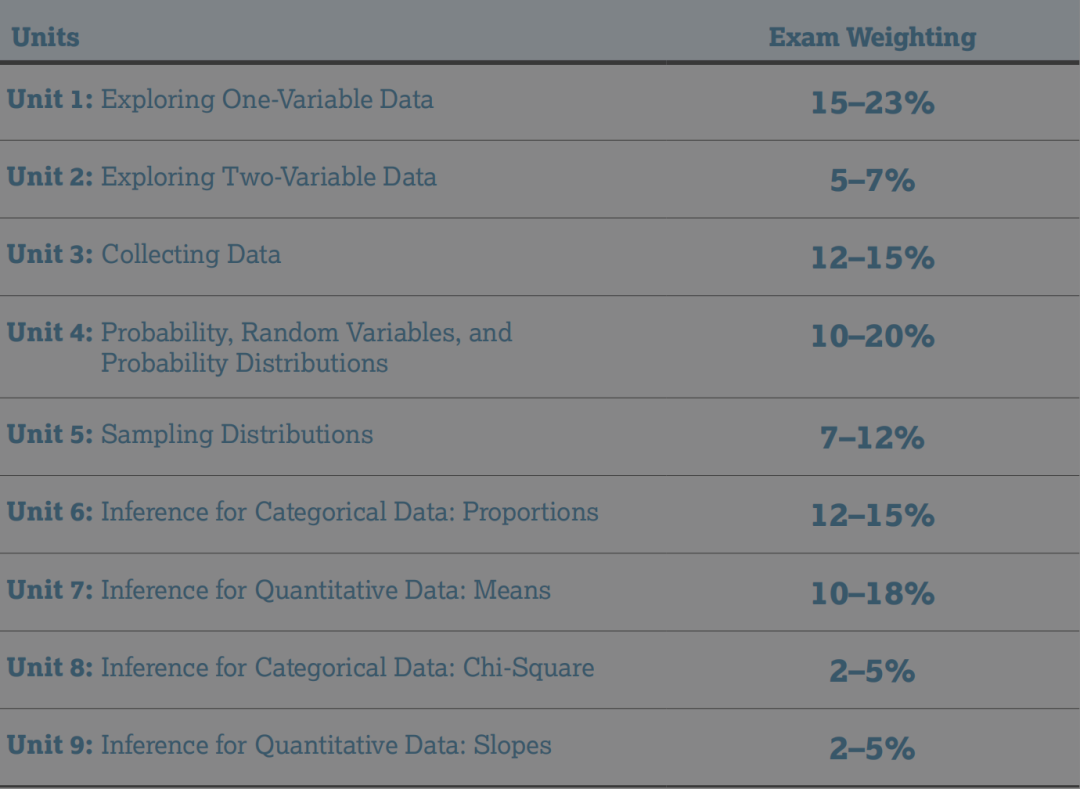Select Unit 3: Collecting Data
The height and width of the screenshot is (789, 1080).
[x=144, y=255]
